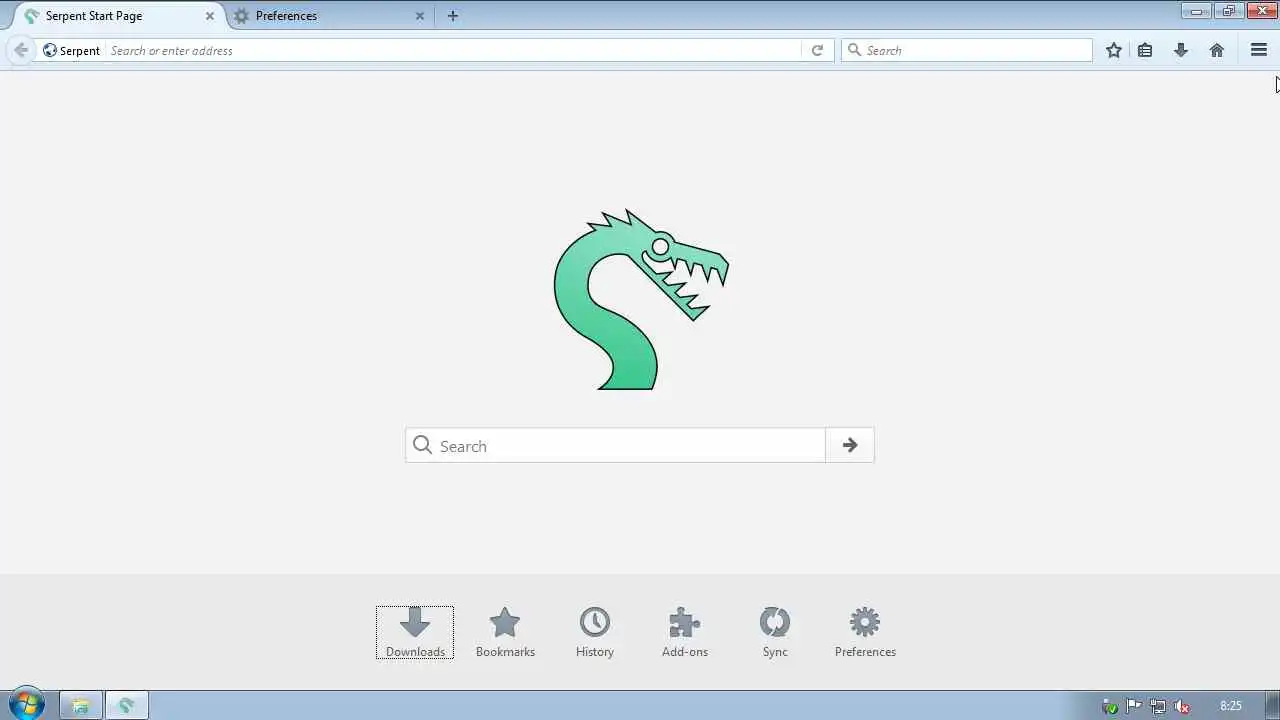Image resolution: width=1280 pixels, height=720 pixels.
Task: Open Preferences gear shortcut on start page
Action: [x=865, y=633]
